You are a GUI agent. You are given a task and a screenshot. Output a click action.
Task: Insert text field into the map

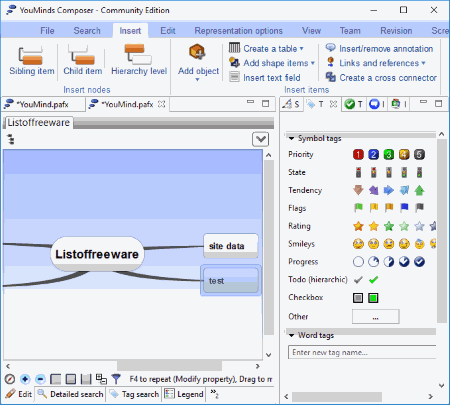(265, 77)
